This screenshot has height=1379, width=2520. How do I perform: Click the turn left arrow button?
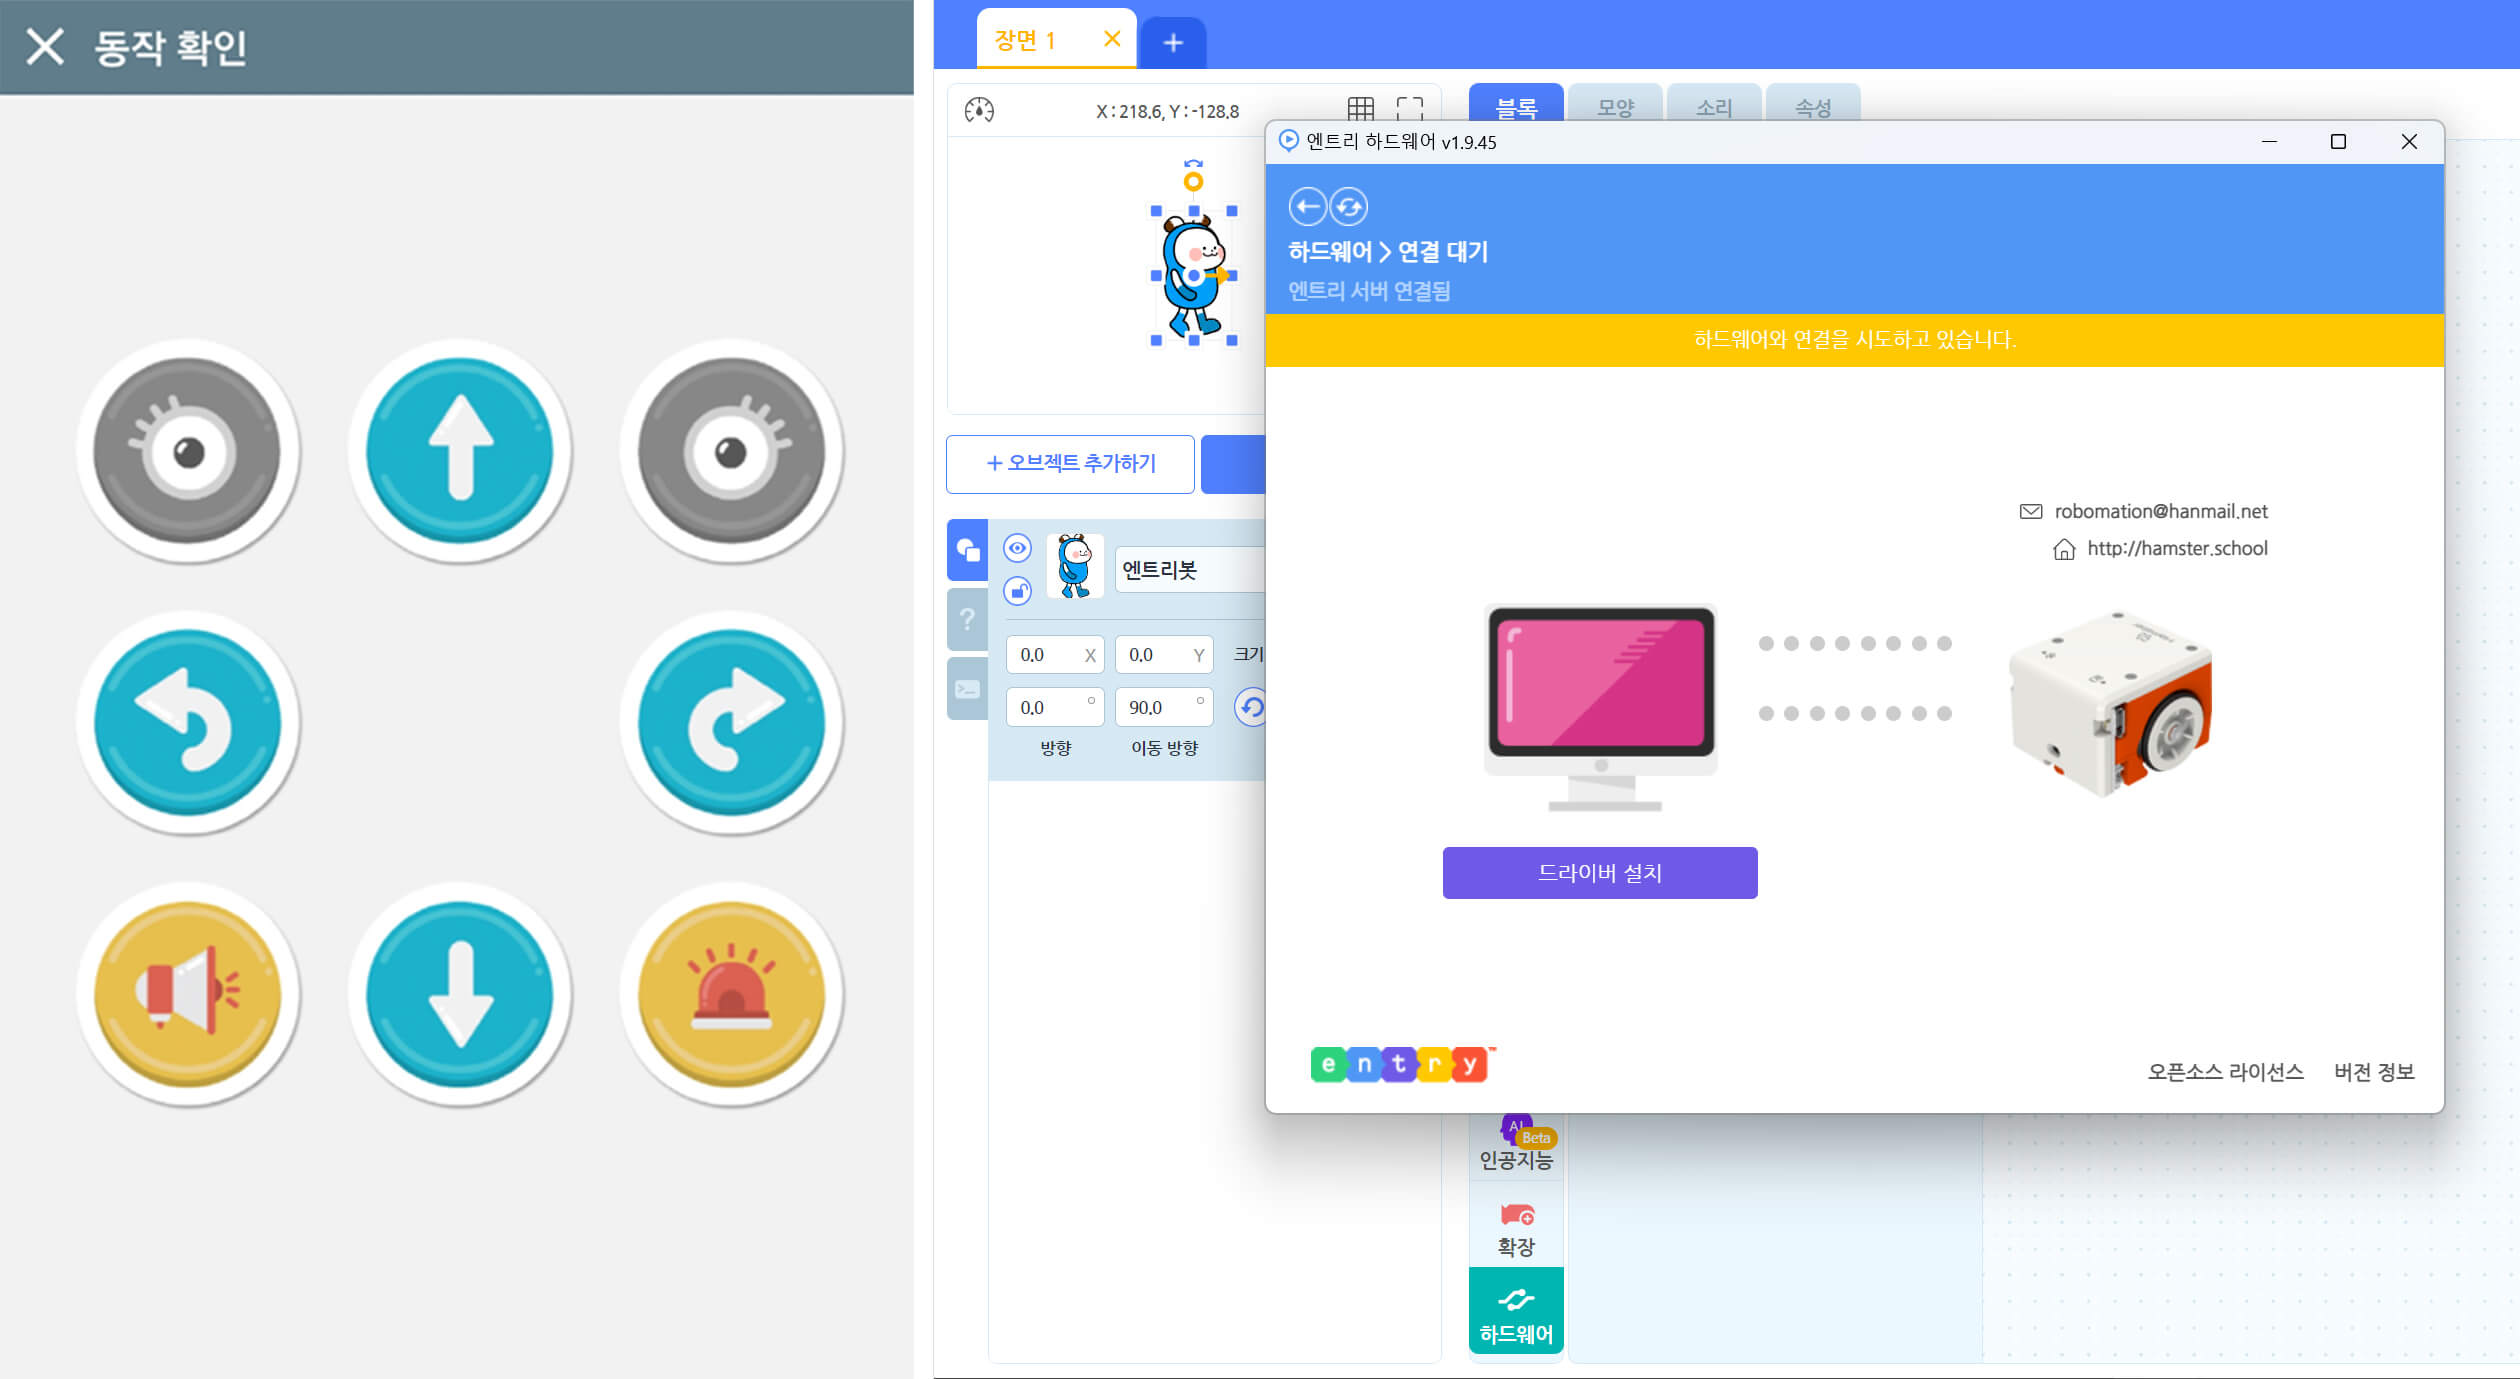point(188,722)
